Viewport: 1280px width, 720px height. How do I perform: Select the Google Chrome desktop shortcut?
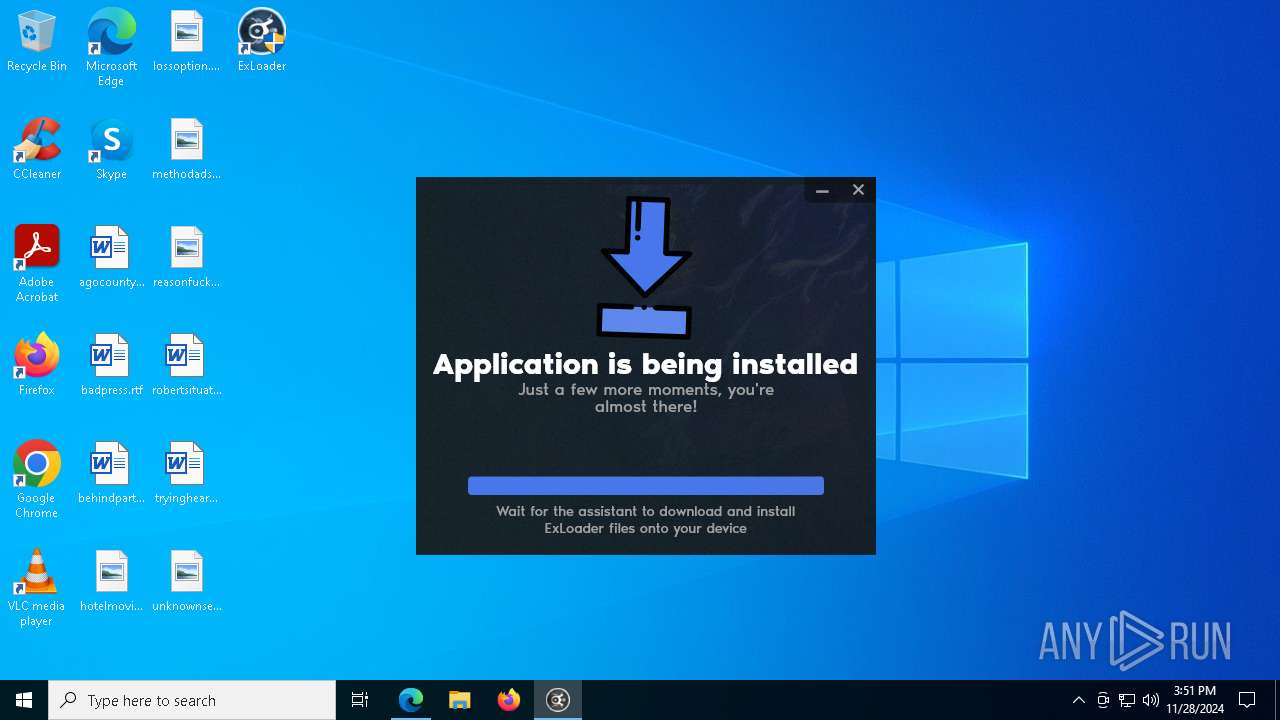click(x=37, y=480)
